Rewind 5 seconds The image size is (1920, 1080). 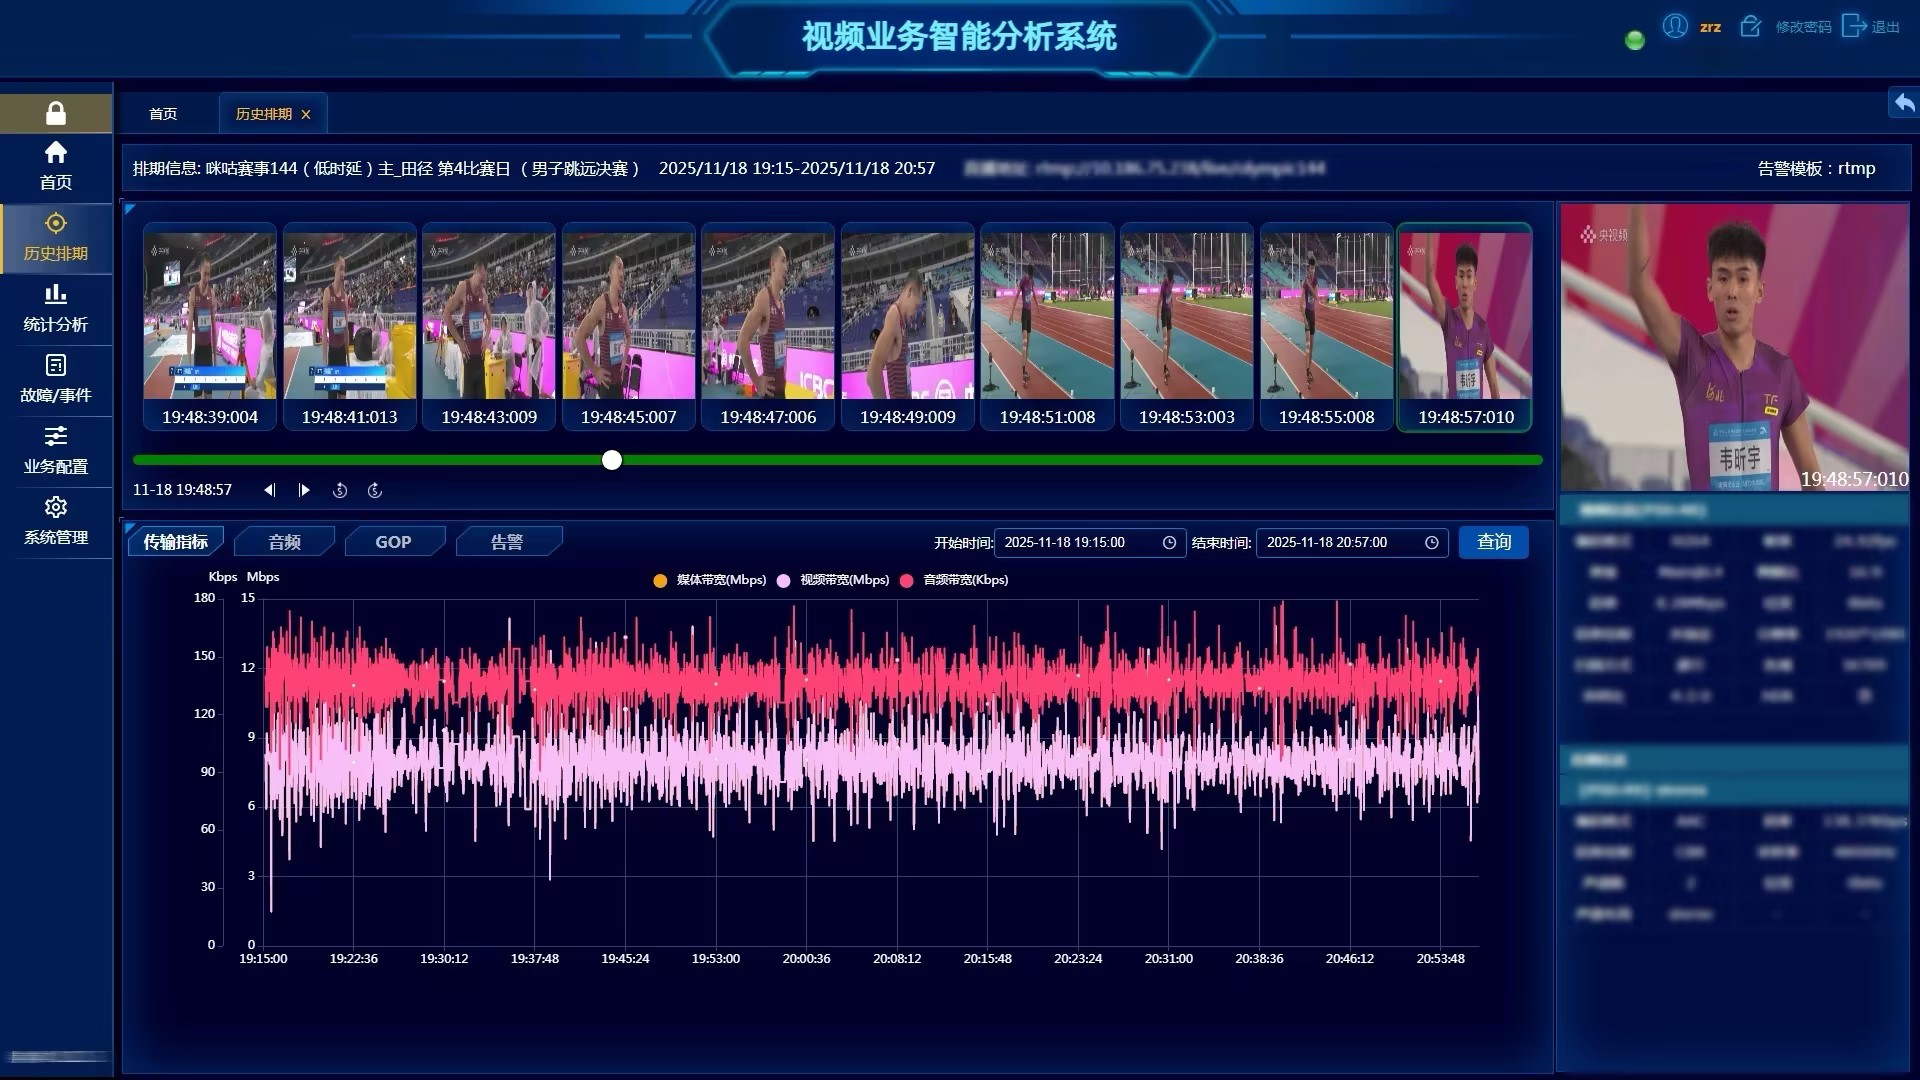click(x=340, y=490)
